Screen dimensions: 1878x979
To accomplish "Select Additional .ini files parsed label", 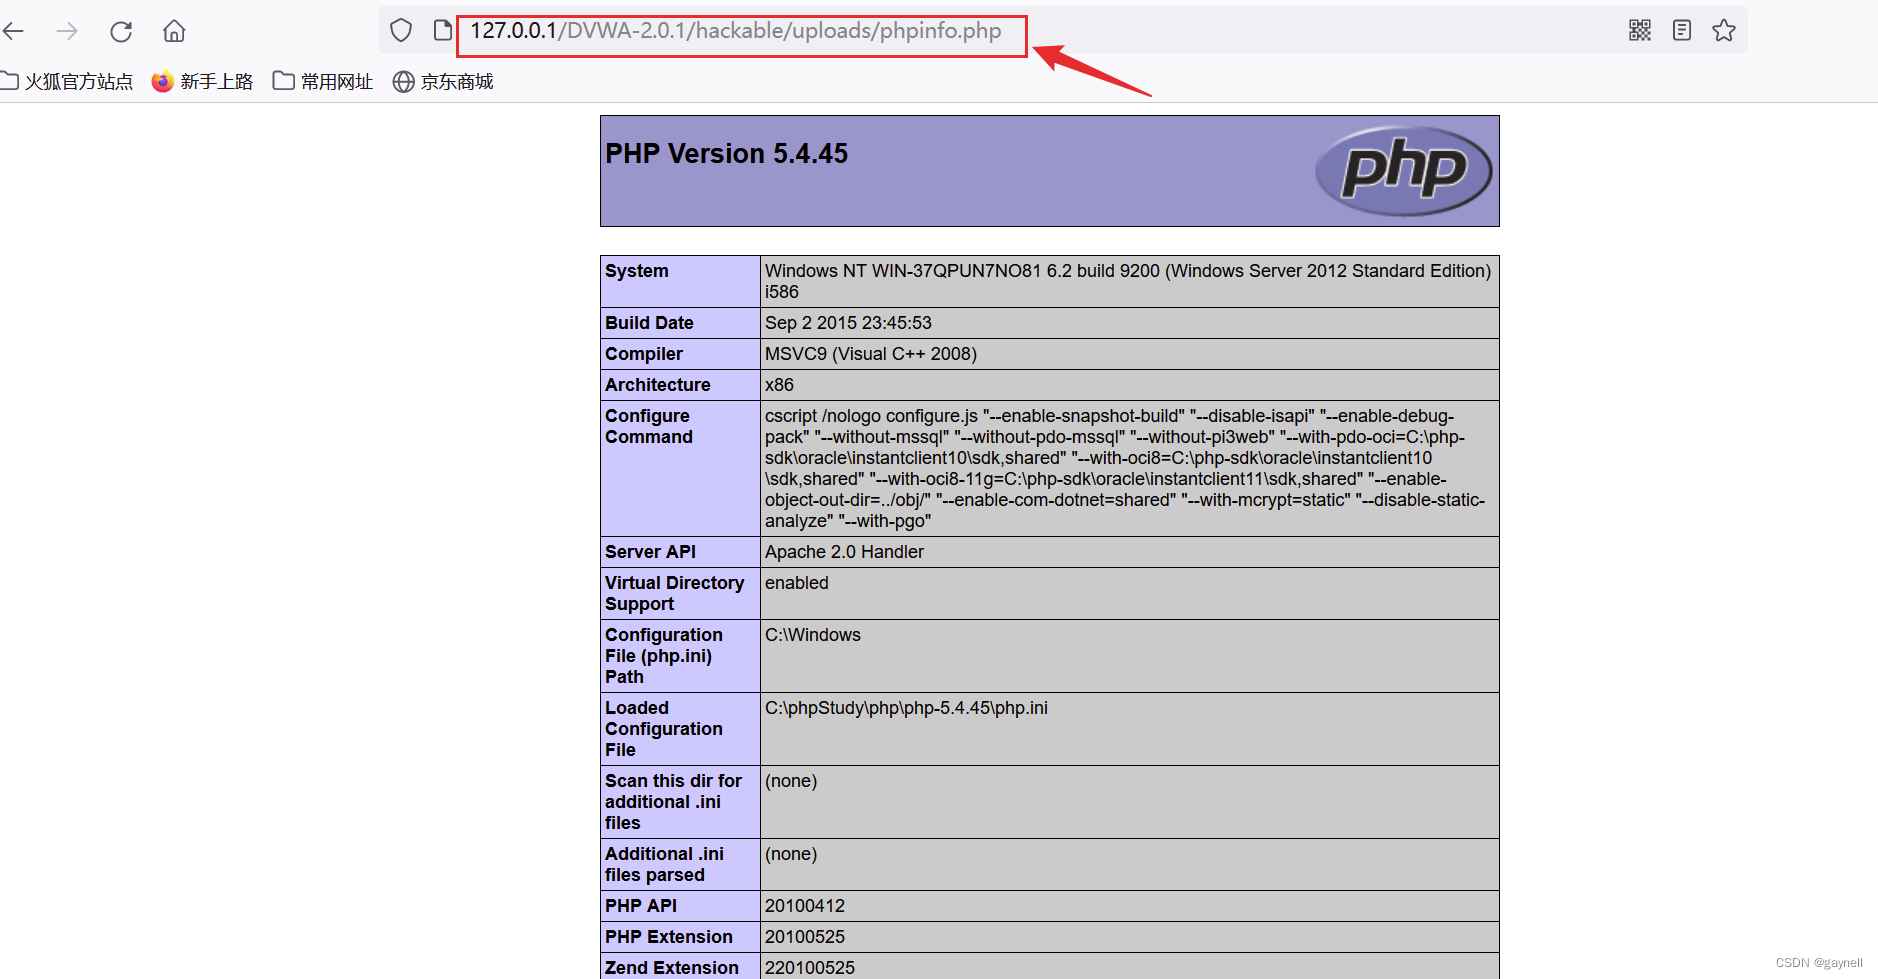I will click(x=665, y=864).
